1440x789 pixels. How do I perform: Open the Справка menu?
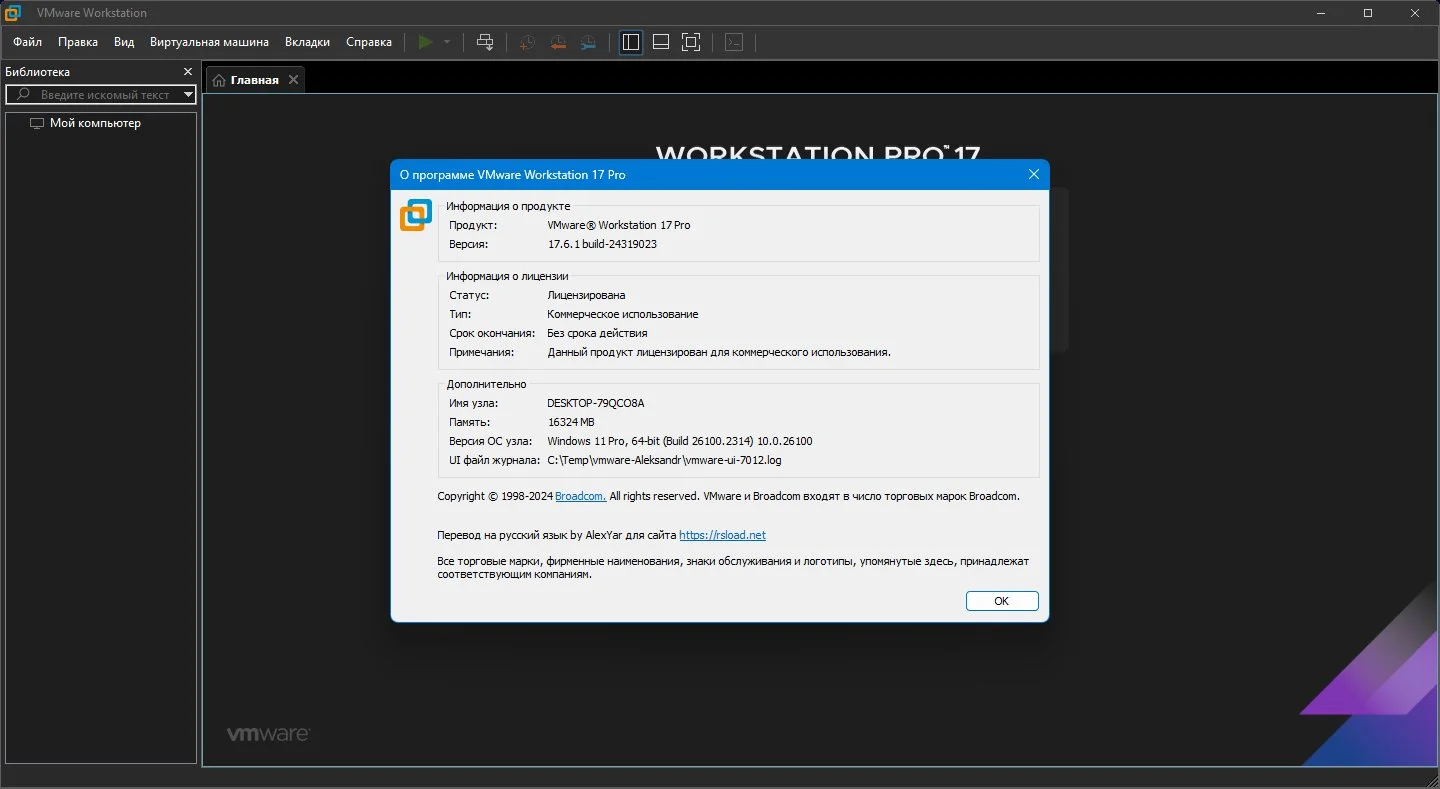click(369, 42)
